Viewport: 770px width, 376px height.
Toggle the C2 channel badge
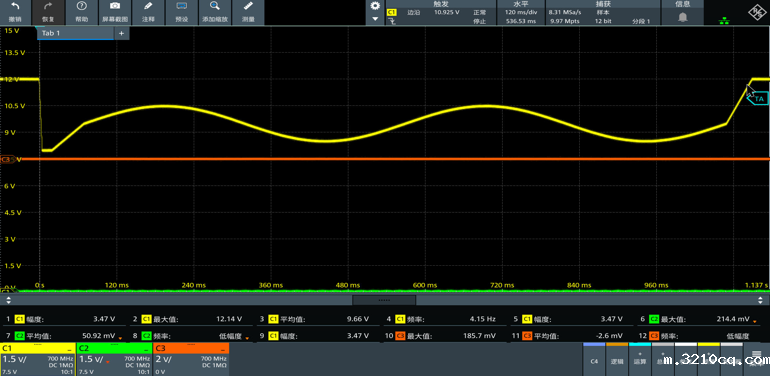click(83, 348)
